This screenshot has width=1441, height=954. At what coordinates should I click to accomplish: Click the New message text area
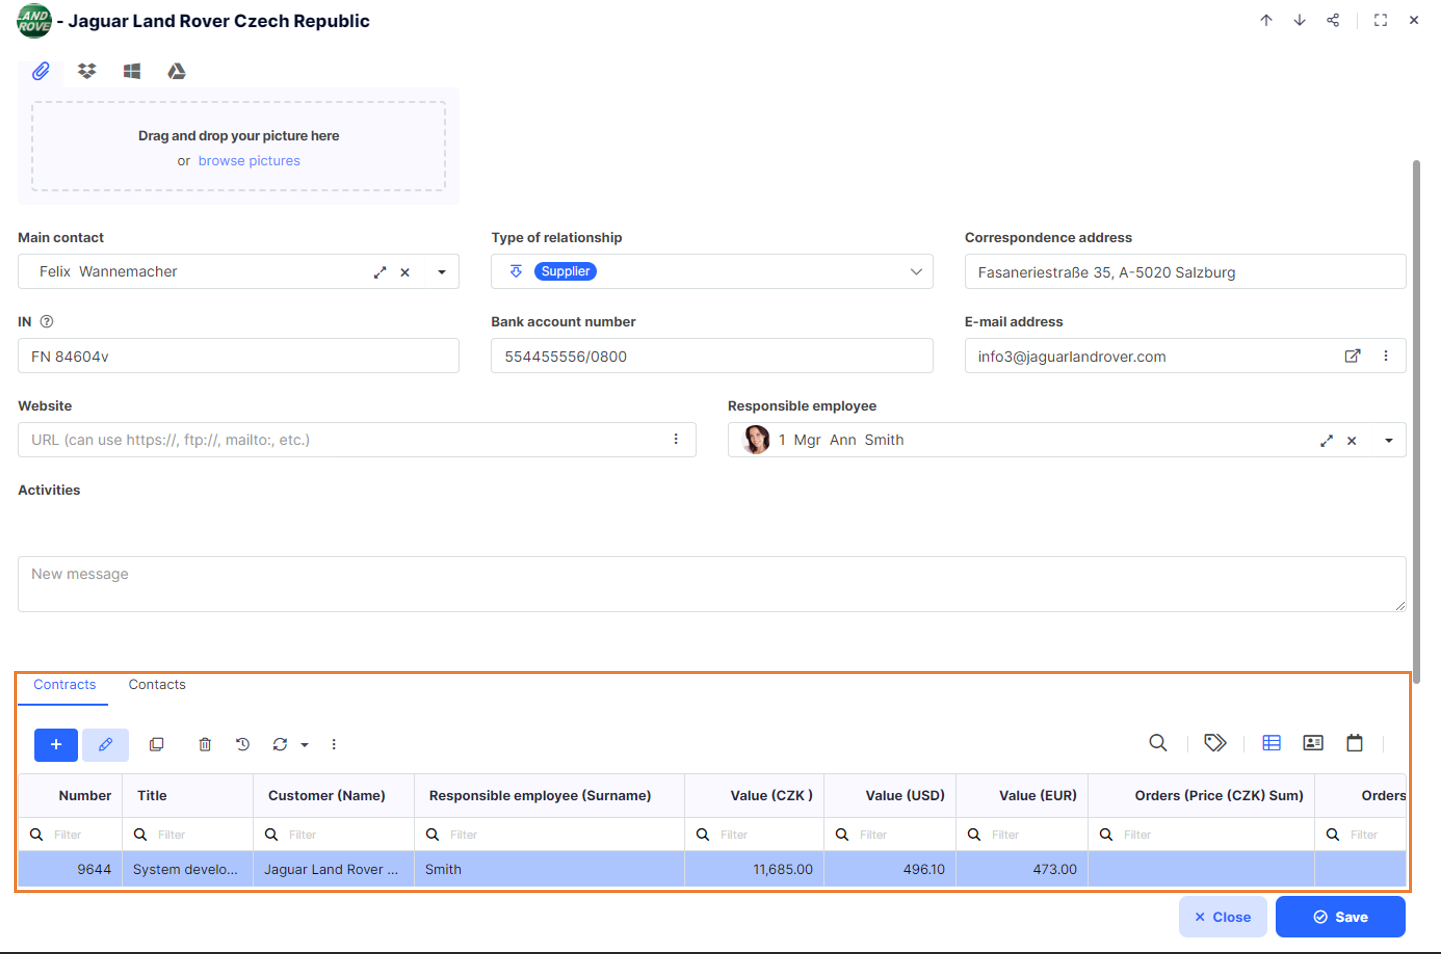click(x=712, y=584)
